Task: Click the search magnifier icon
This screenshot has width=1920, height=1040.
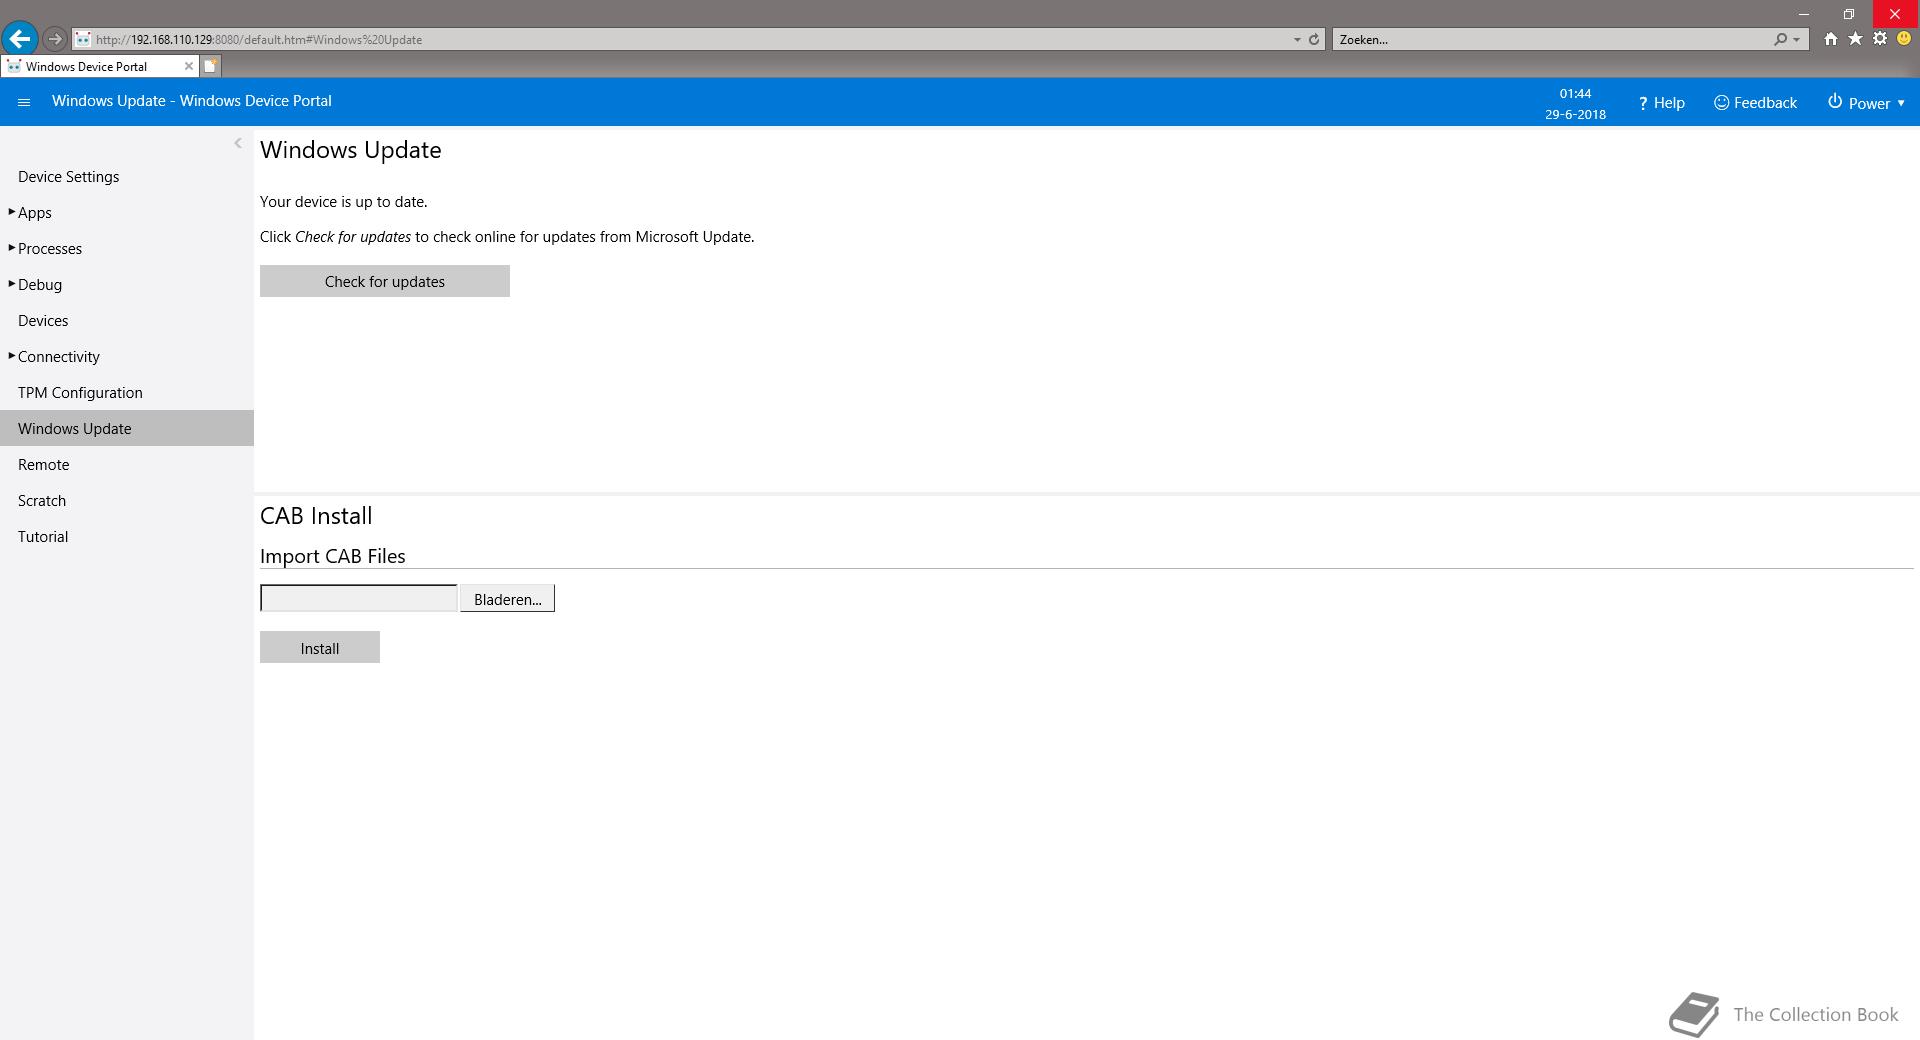Action: click(1780, 39)
